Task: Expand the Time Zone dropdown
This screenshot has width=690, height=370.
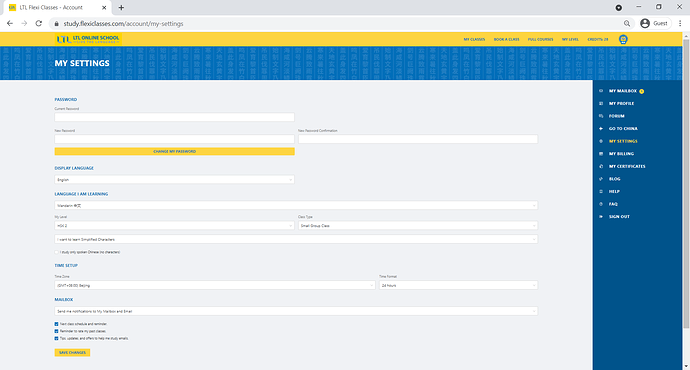Action: click(215, 285)
